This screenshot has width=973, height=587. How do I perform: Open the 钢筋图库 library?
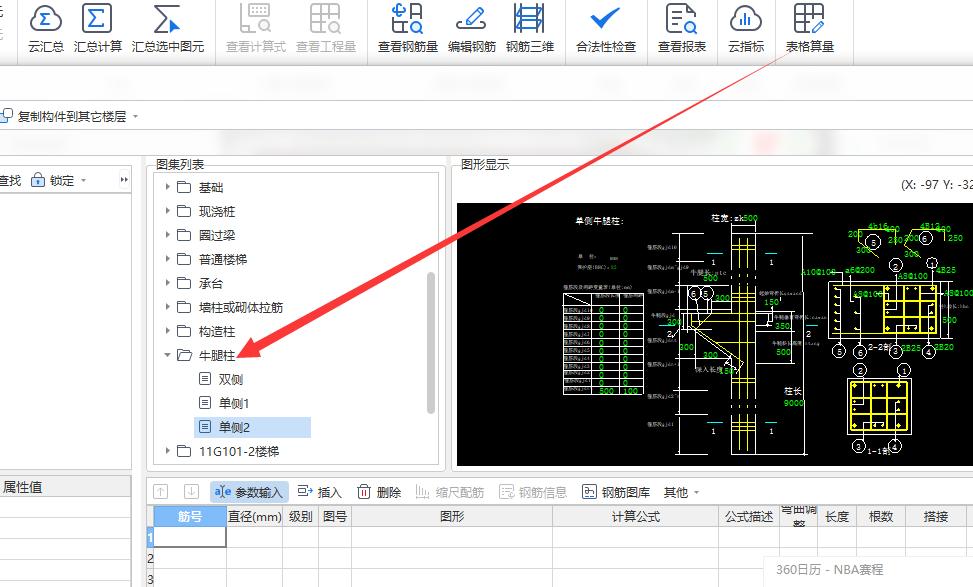pos(616,492)
